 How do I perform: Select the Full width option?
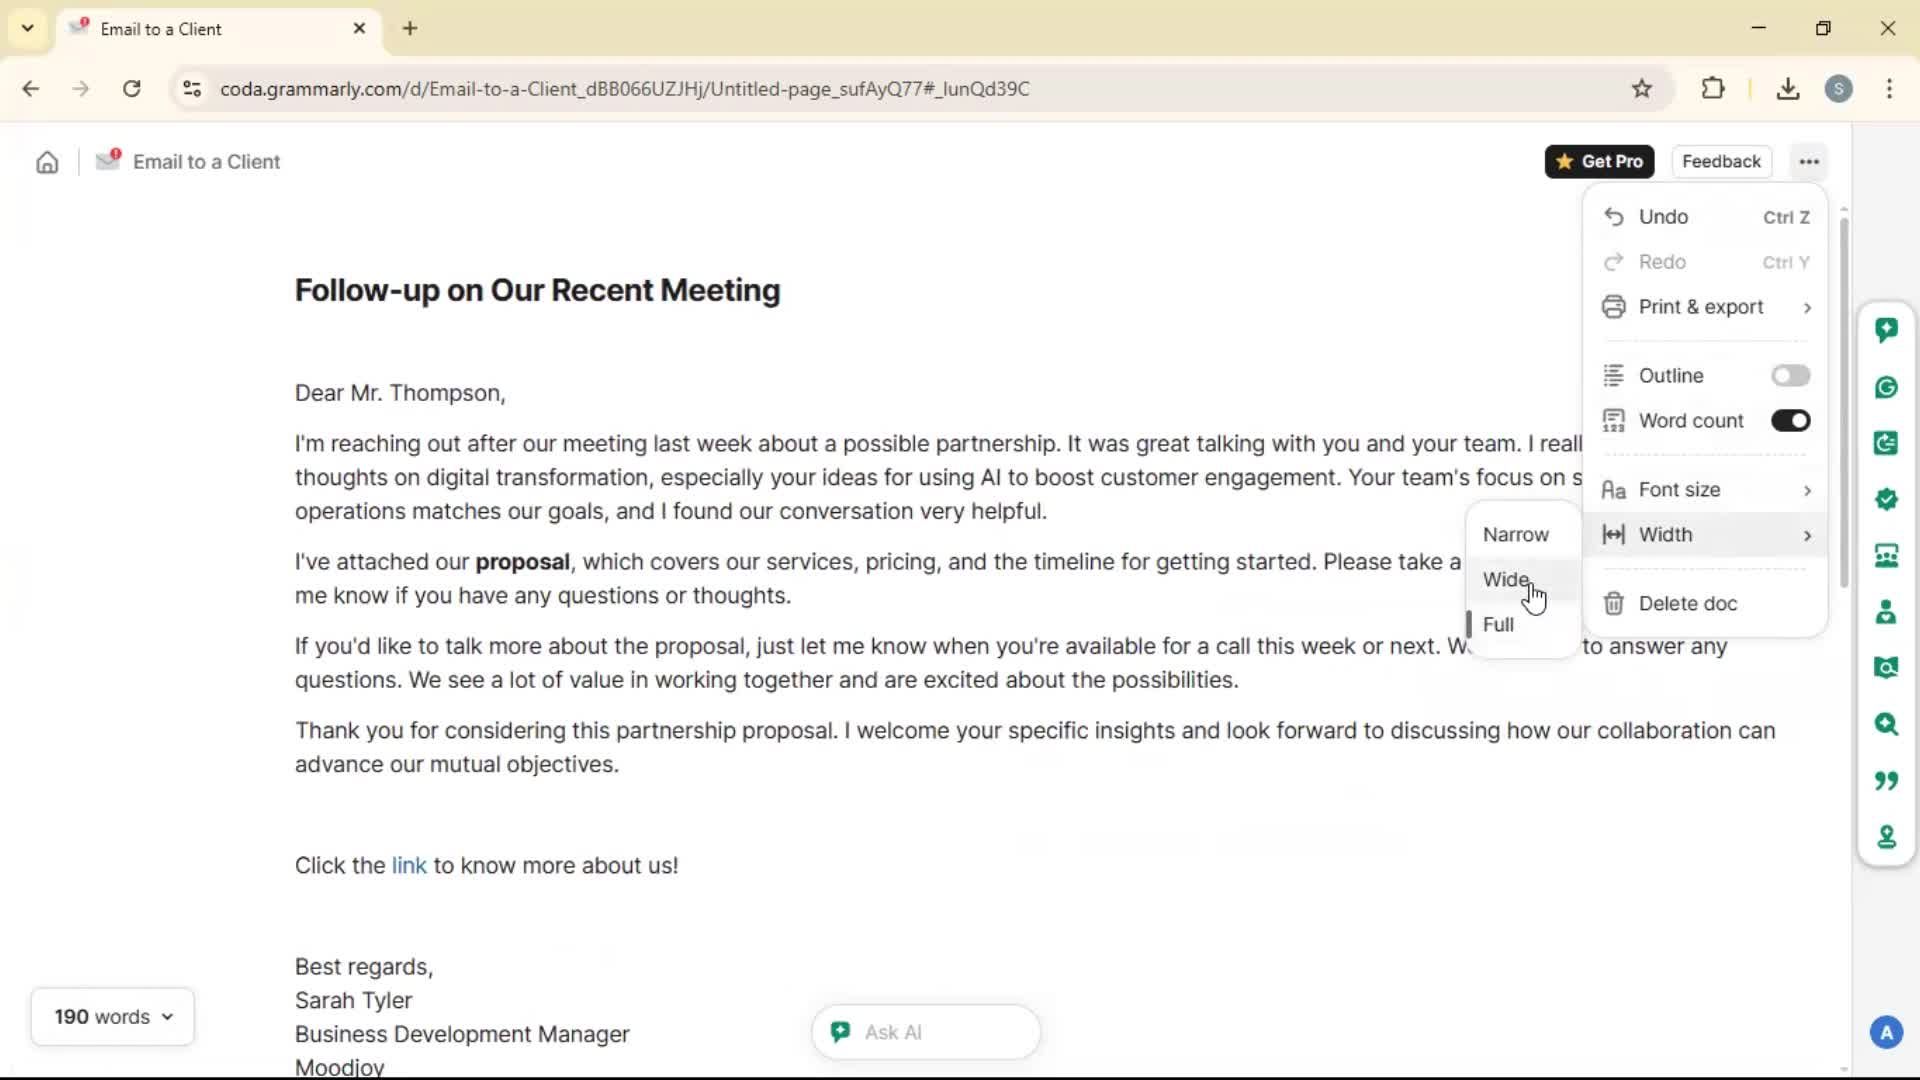pyautogui.click(x=1498, y=625)
